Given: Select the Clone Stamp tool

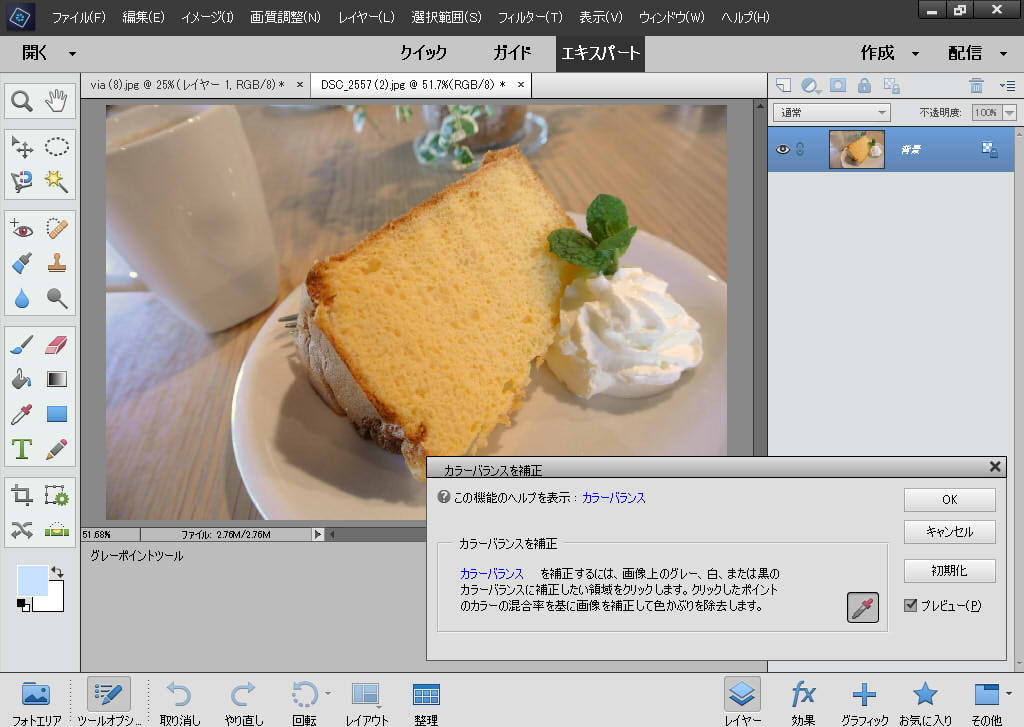Looking at the screenshot, I should point(57,263).
